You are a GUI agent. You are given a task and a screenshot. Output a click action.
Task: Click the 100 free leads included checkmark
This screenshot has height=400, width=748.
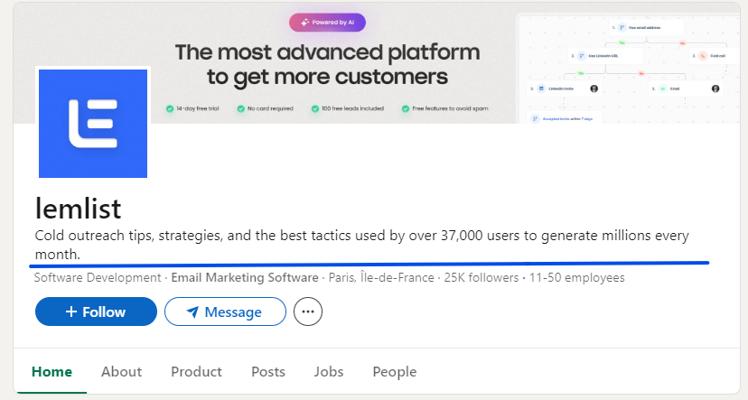315,109
